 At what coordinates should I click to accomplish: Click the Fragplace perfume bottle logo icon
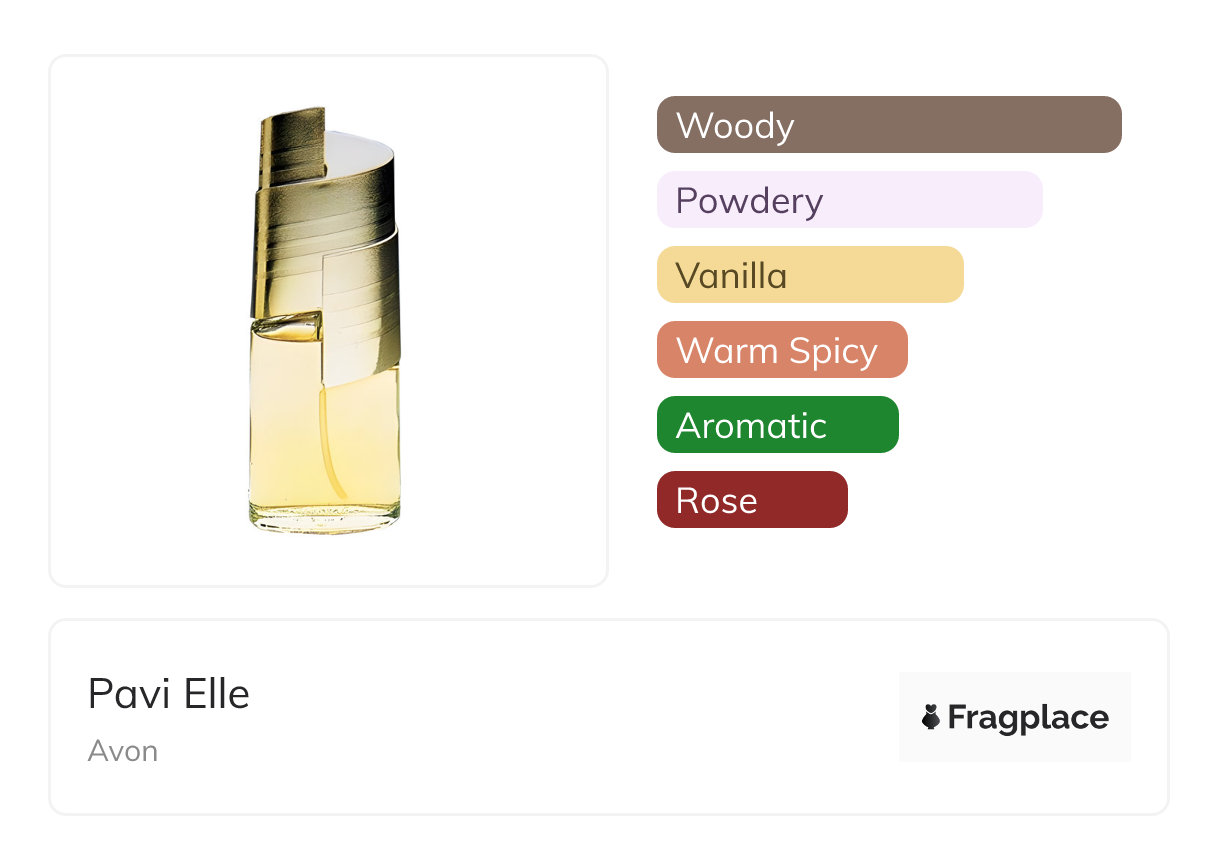tap(931, 717)
